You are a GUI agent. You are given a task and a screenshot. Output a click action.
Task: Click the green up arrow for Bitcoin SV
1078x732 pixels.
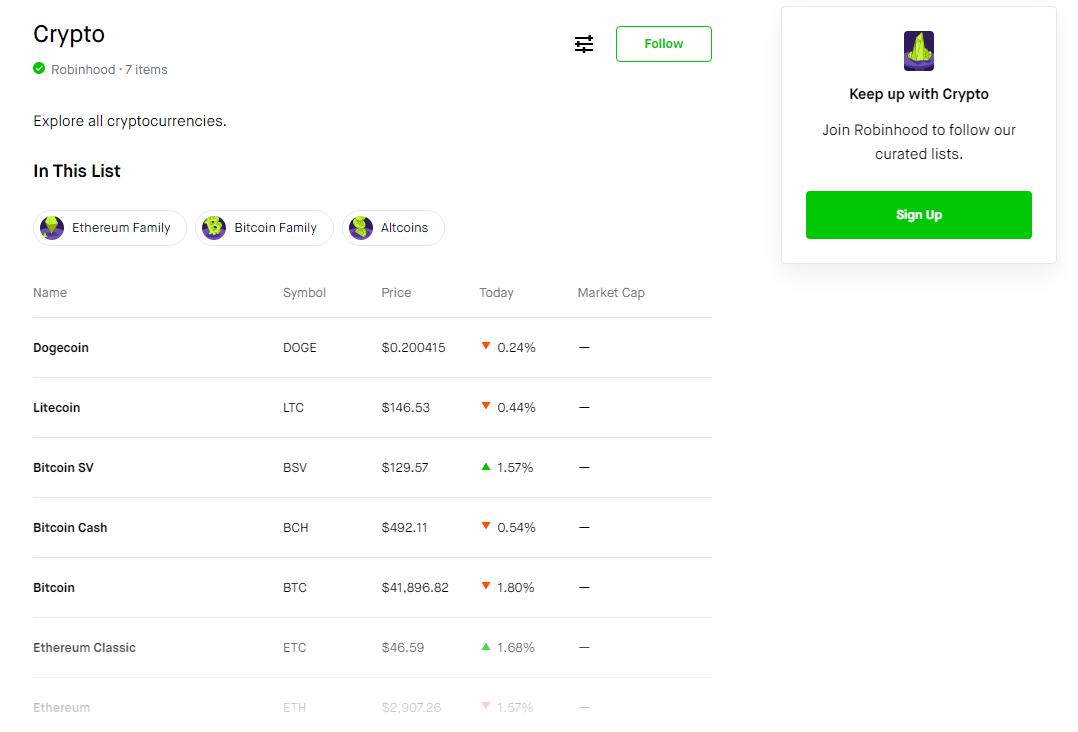click(486, 467)
